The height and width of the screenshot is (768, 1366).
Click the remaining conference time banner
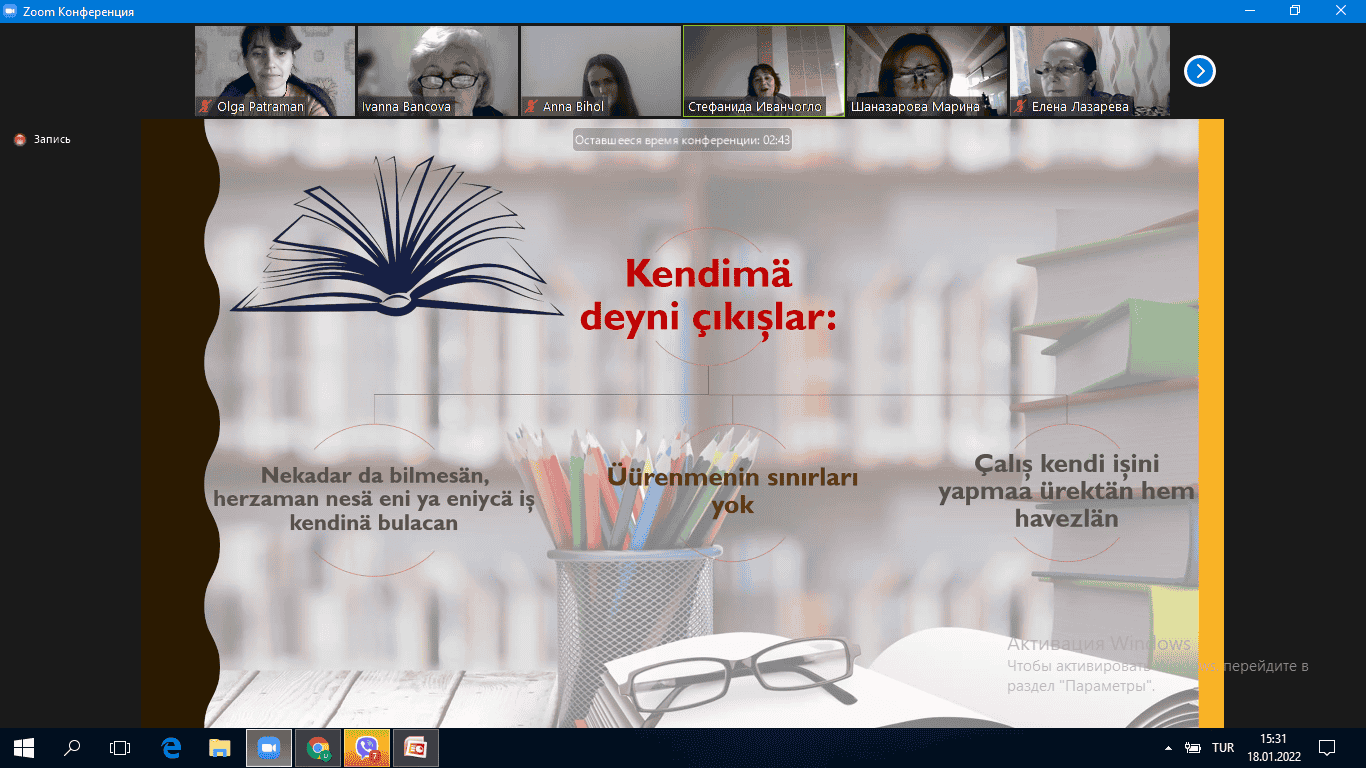coord(682,141)
